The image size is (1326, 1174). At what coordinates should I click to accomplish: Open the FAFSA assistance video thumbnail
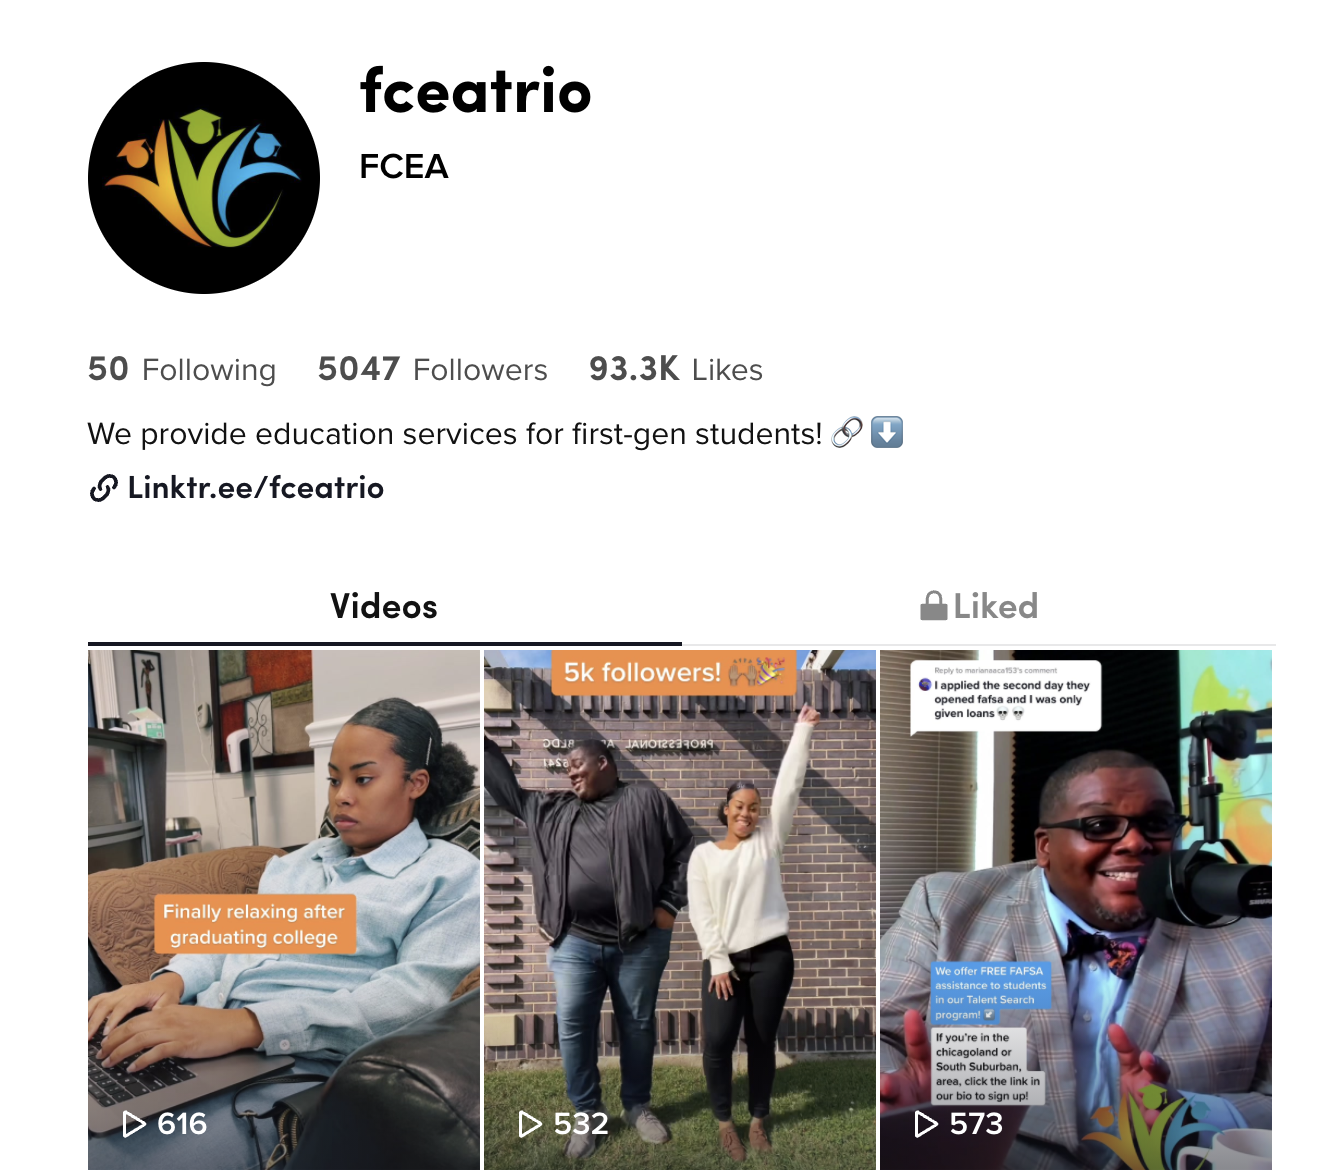pyautogui.click(x=1076, y=910)
